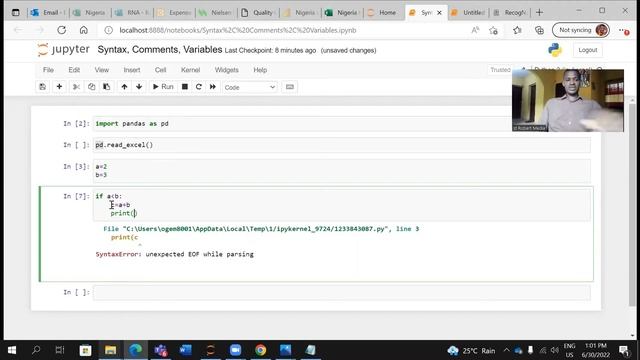This screenshot has width=640, height=360.
Task: Open the File menu
Action: point(48,70)
